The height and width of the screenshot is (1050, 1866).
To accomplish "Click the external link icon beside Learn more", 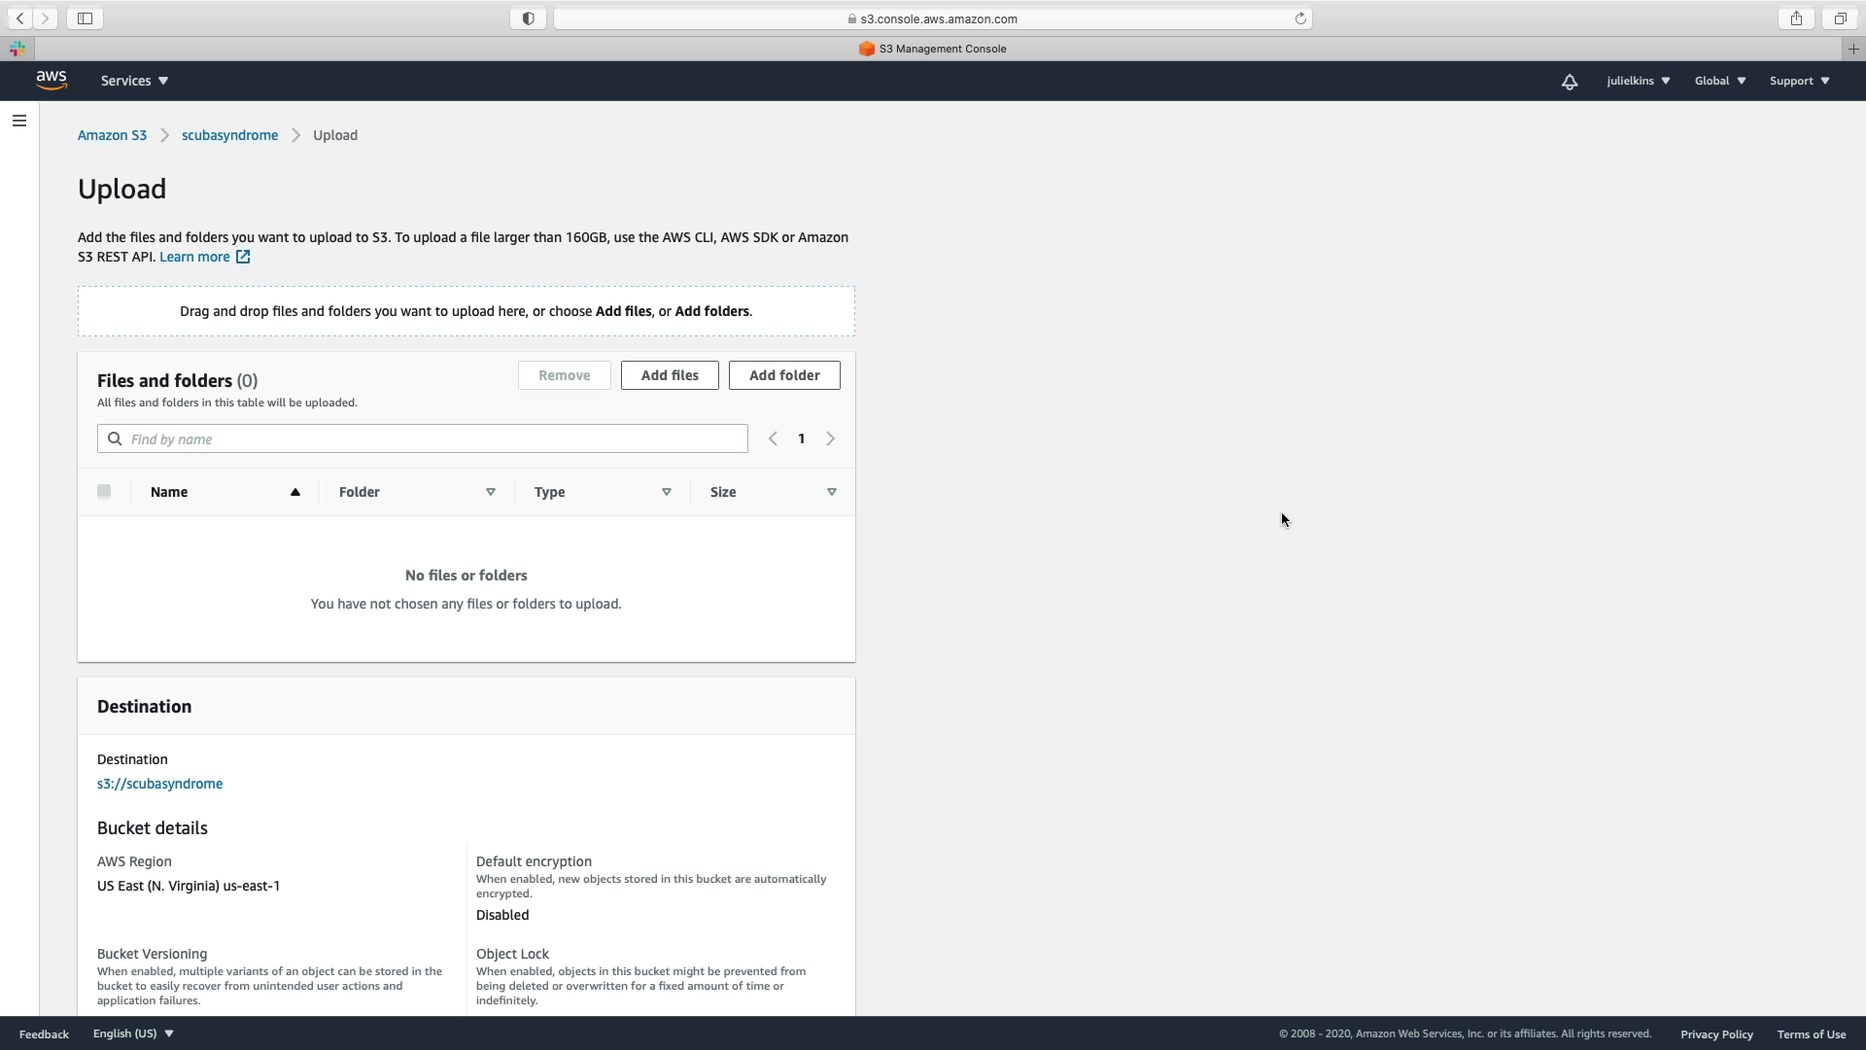I will pos(243,257).
